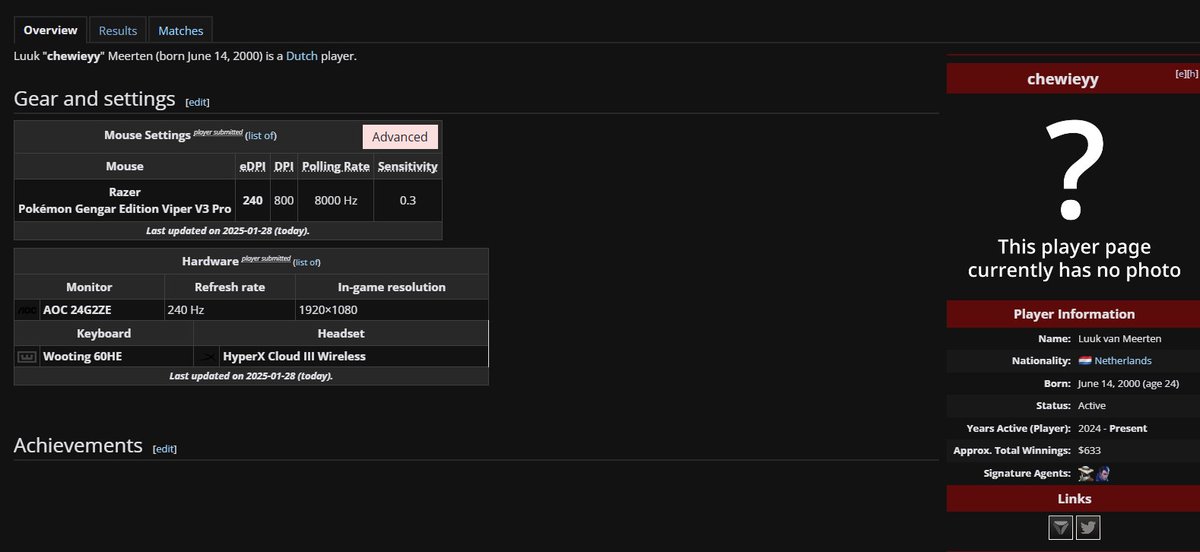
Task: Click the Links section header
Action: 1074,498
